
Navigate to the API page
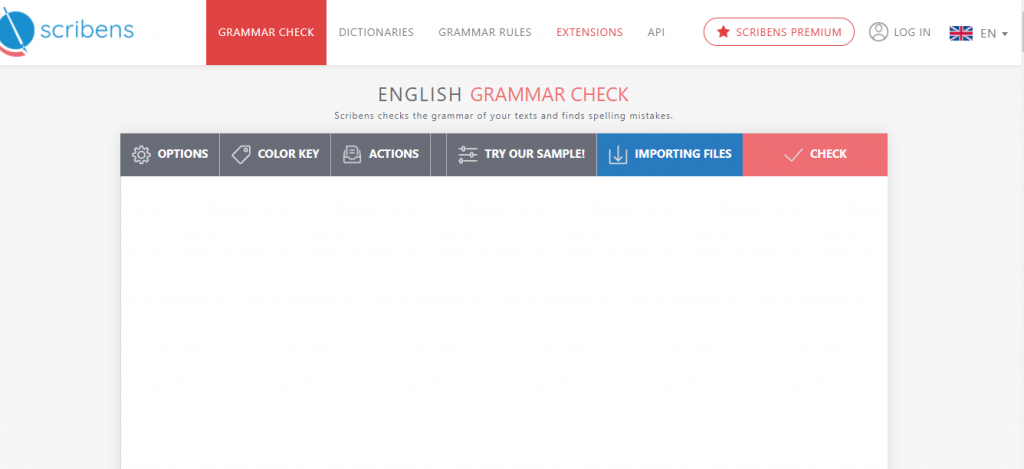click(x=656, y=32)
